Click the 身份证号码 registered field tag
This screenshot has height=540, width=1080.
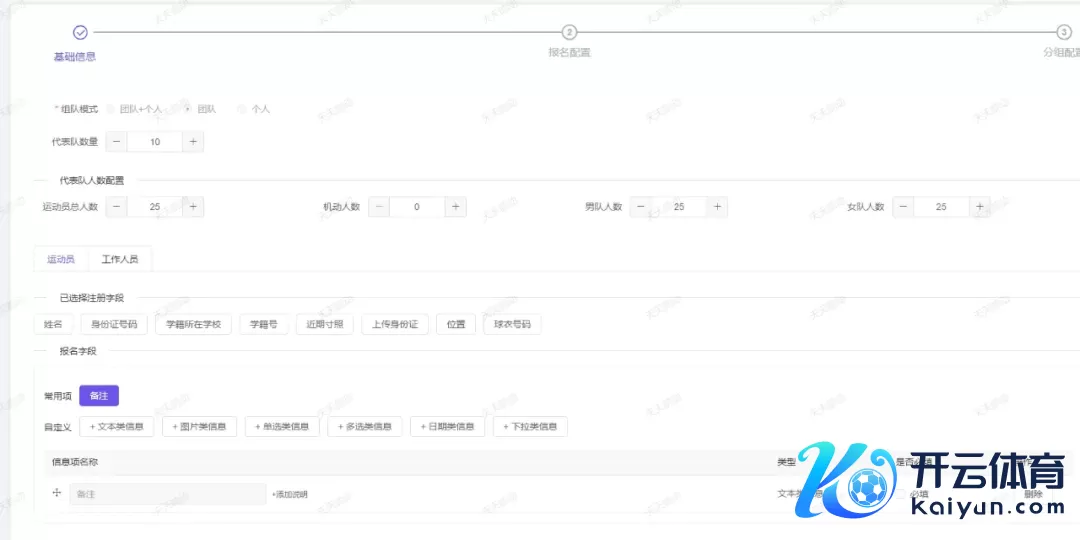coord(115,325)
